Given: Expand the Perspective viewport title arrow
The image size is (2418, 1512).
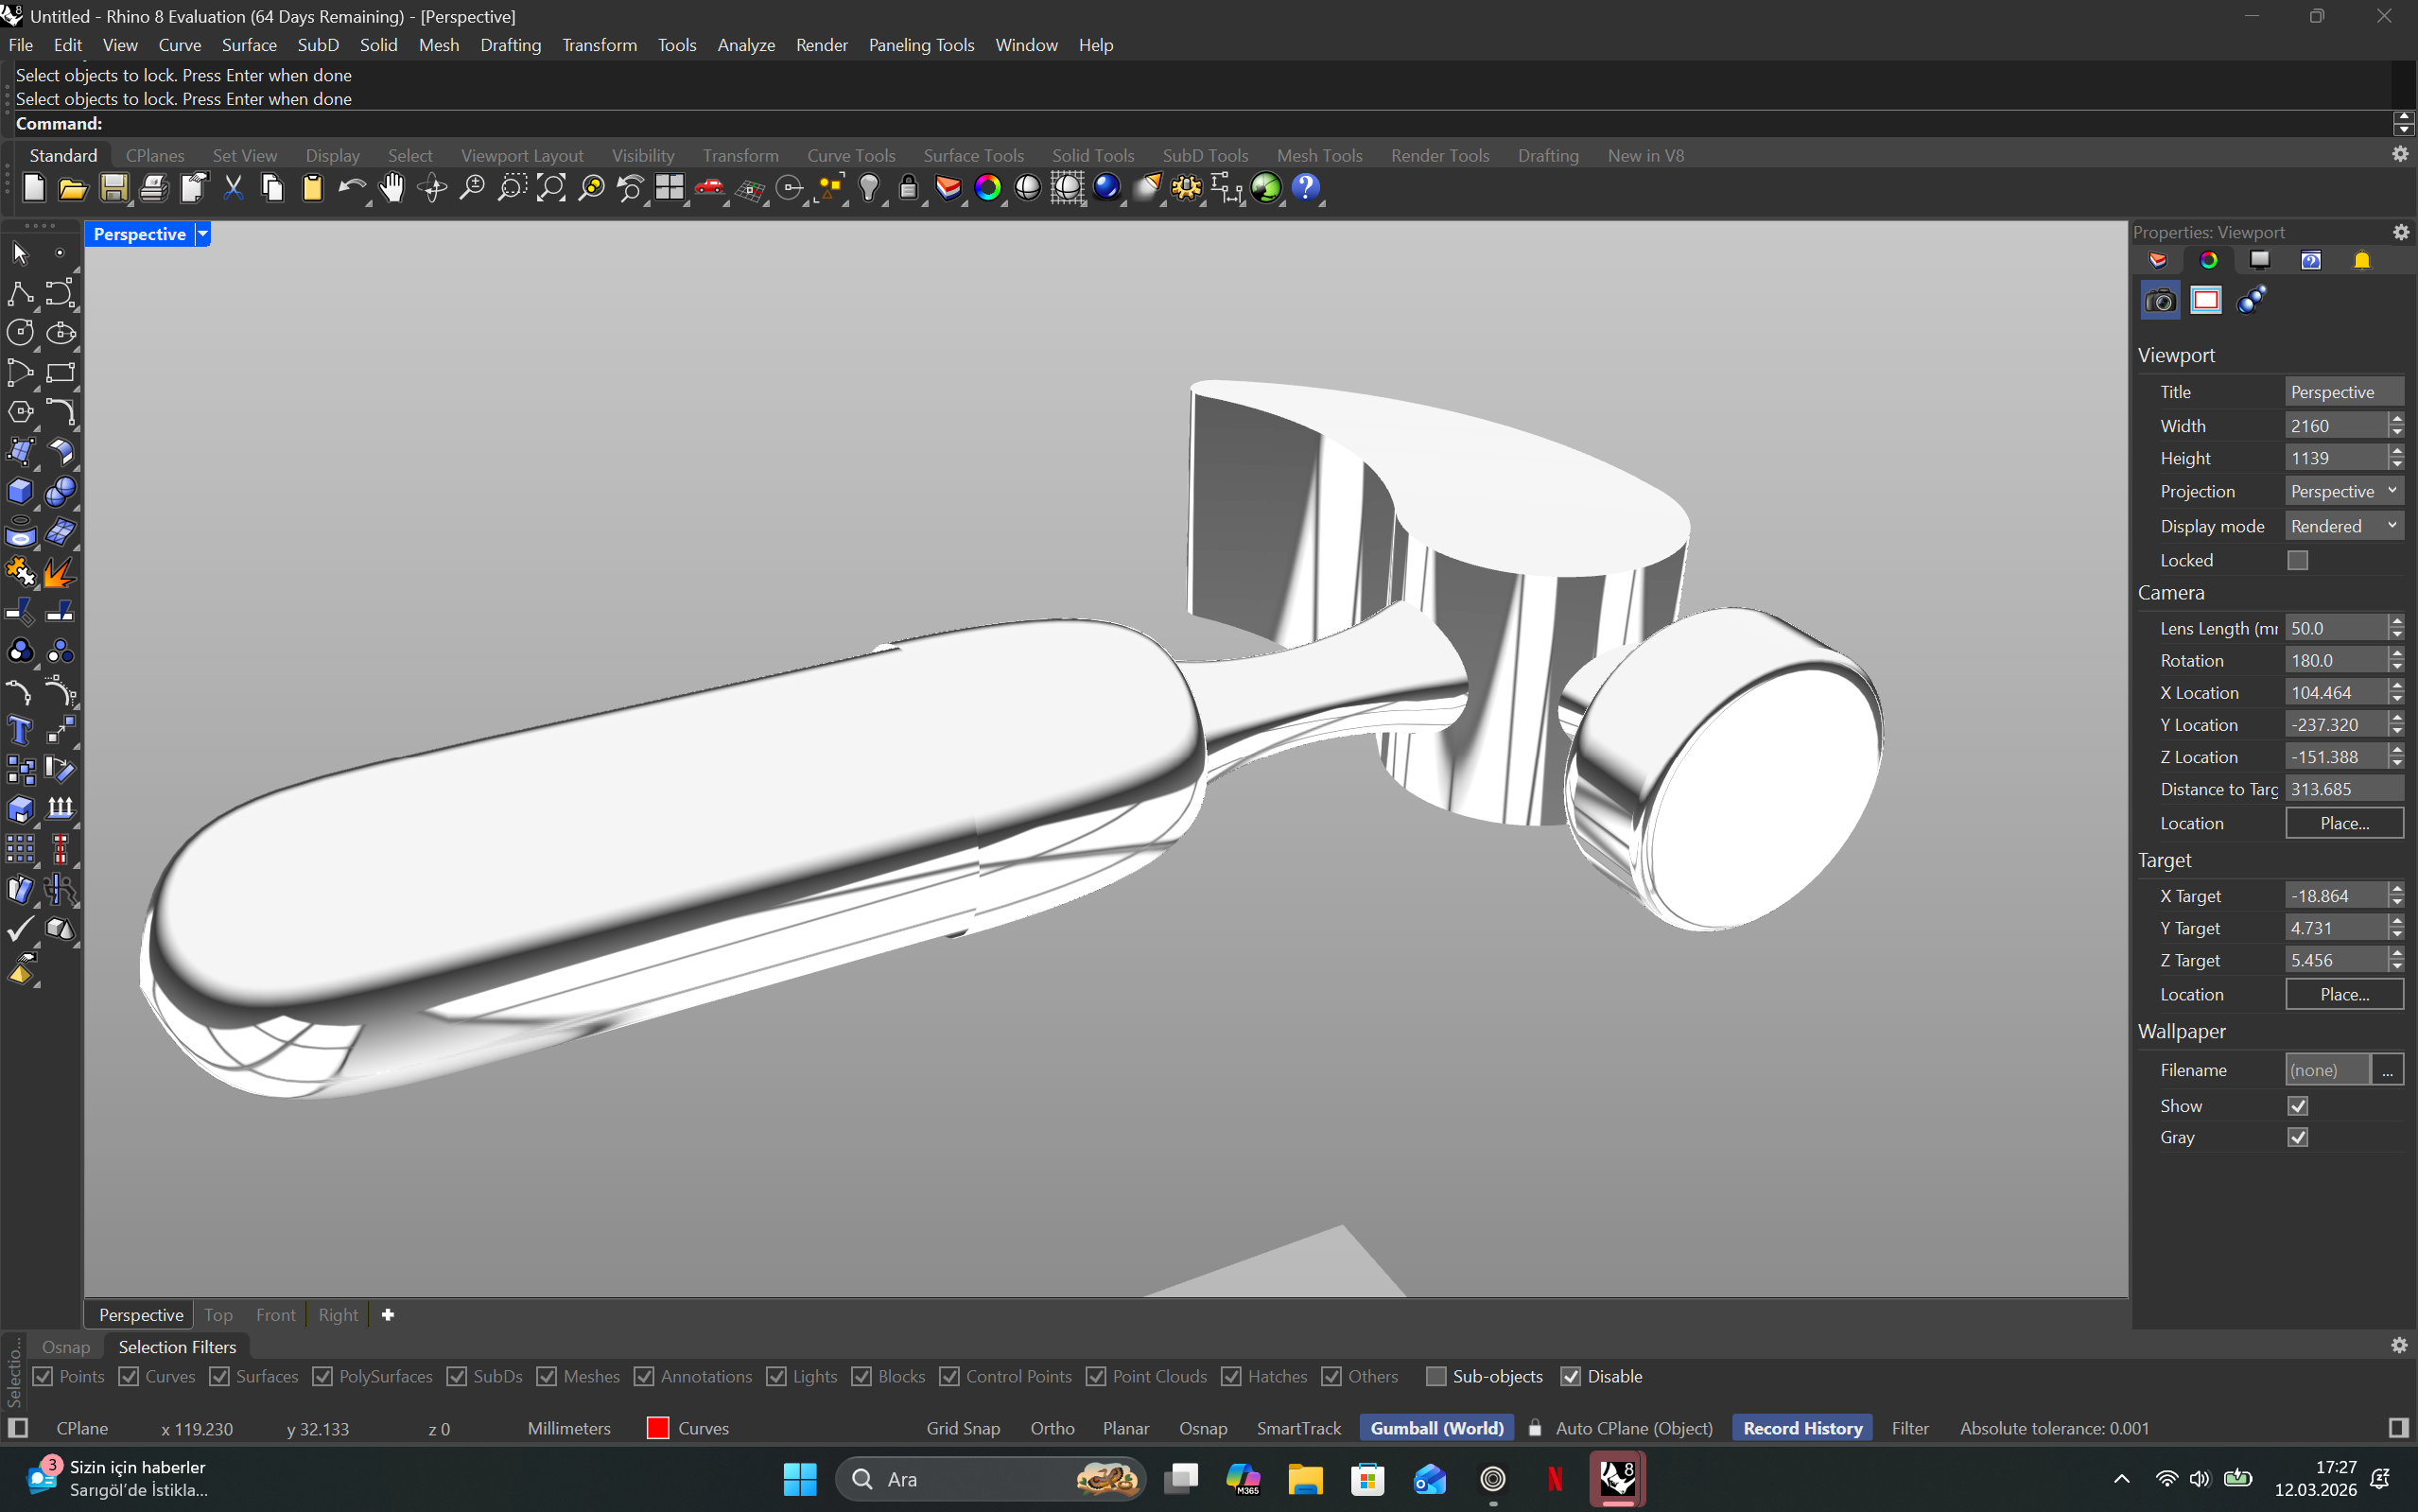Looking at the screenshot, I should pyautogui.click(x=203, y=234).
